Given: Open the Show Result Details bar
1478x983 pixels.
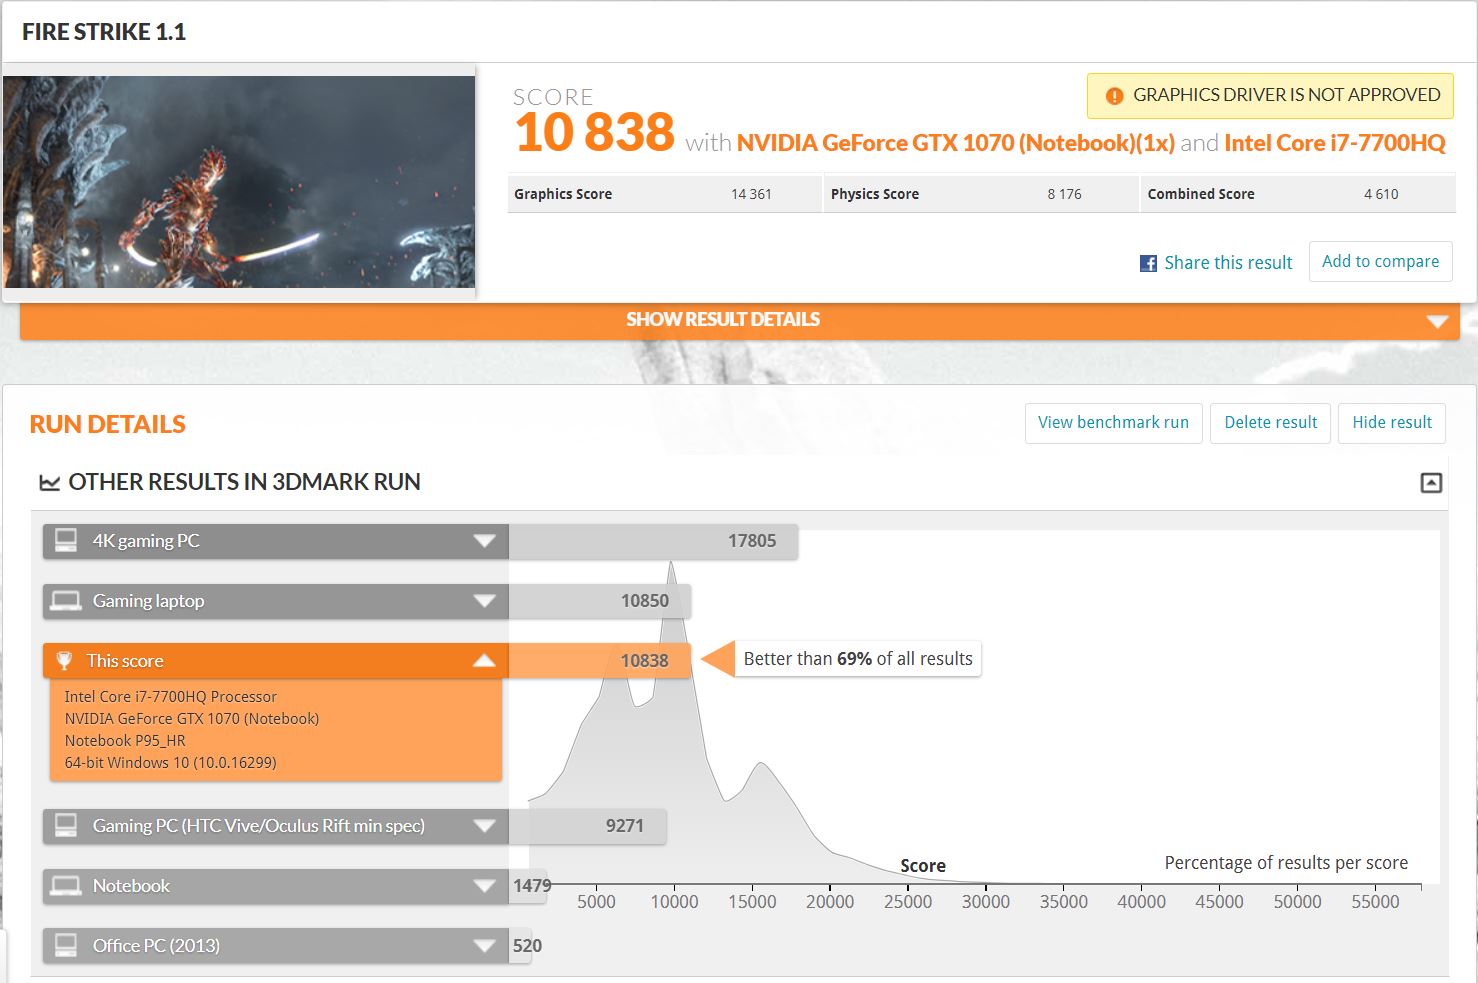Looking at the screenshot, I should click(739, 320).
